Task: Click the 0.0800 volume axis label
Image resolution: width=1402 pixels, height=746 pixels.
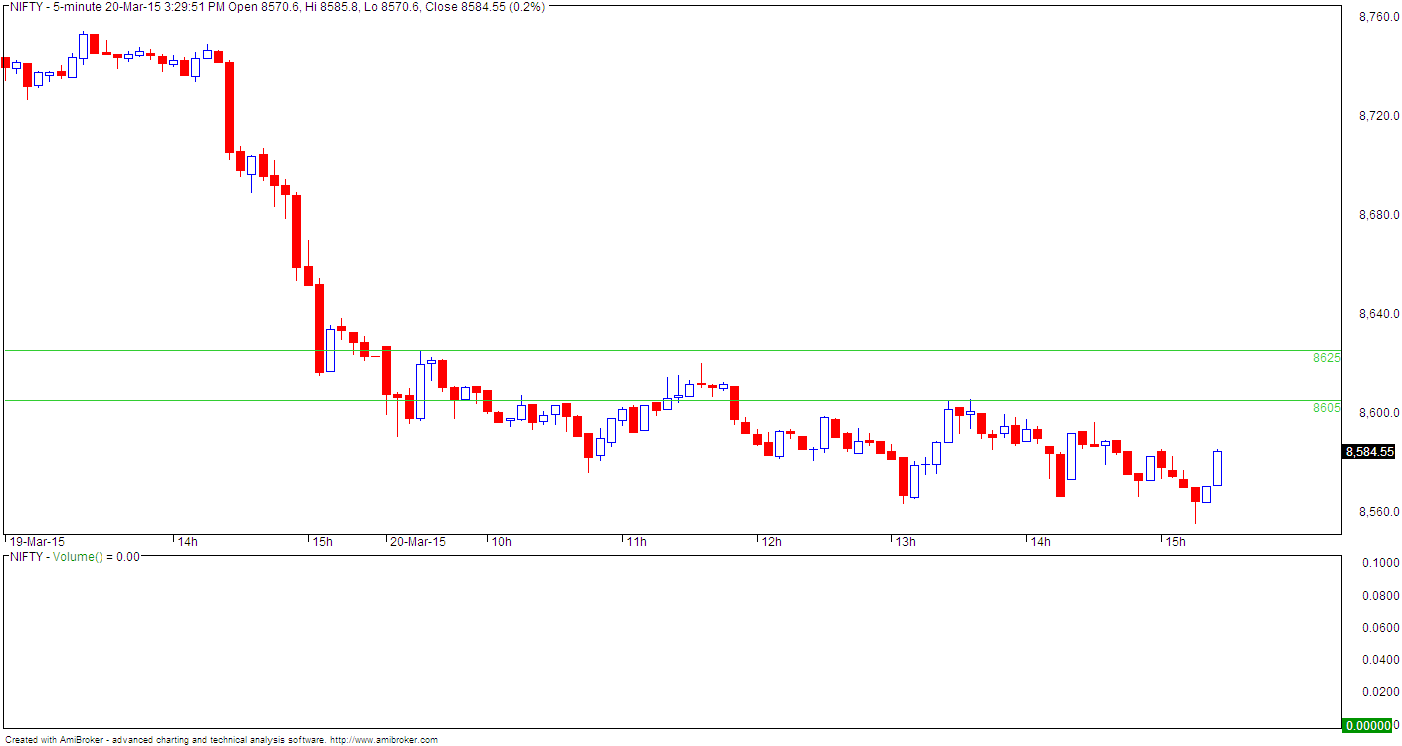Action: point(1382,596)
